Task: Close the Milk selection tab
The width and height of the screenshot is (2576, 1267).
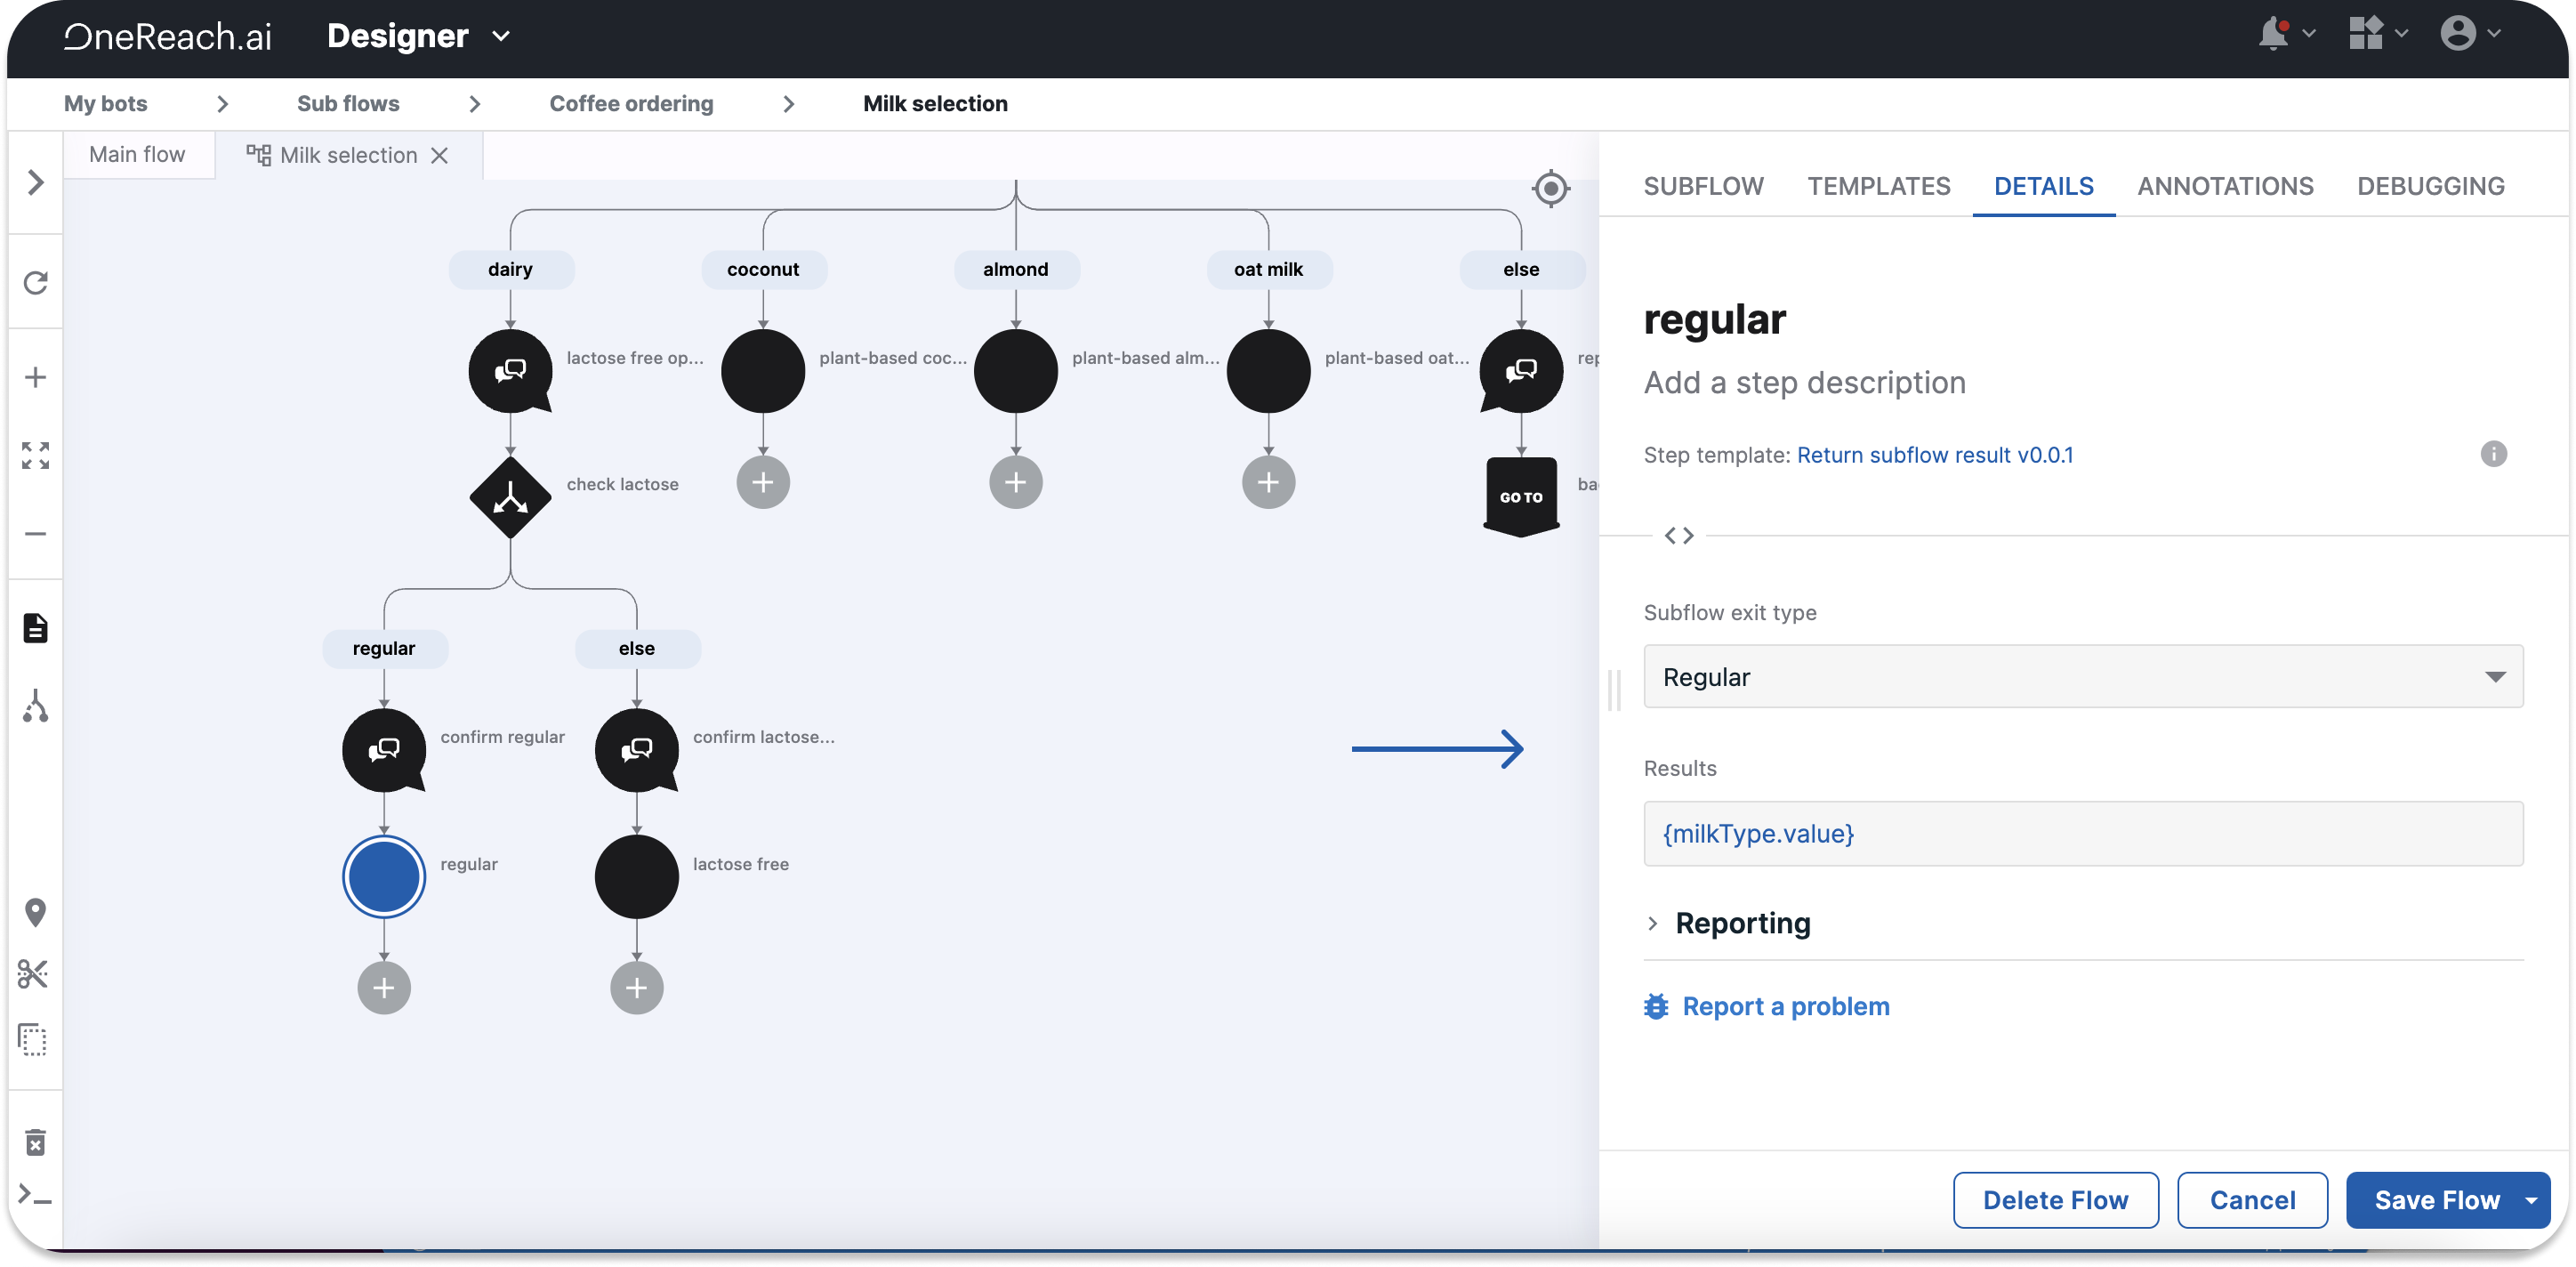Action: coord(439,155)
